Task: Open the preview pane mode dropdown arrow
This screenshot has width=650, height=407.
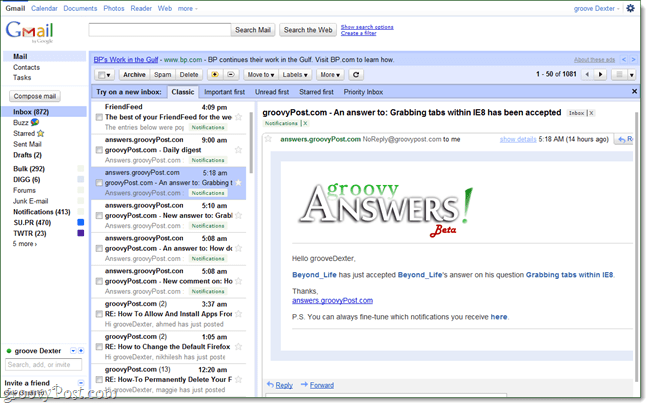Action: point(632,75)
